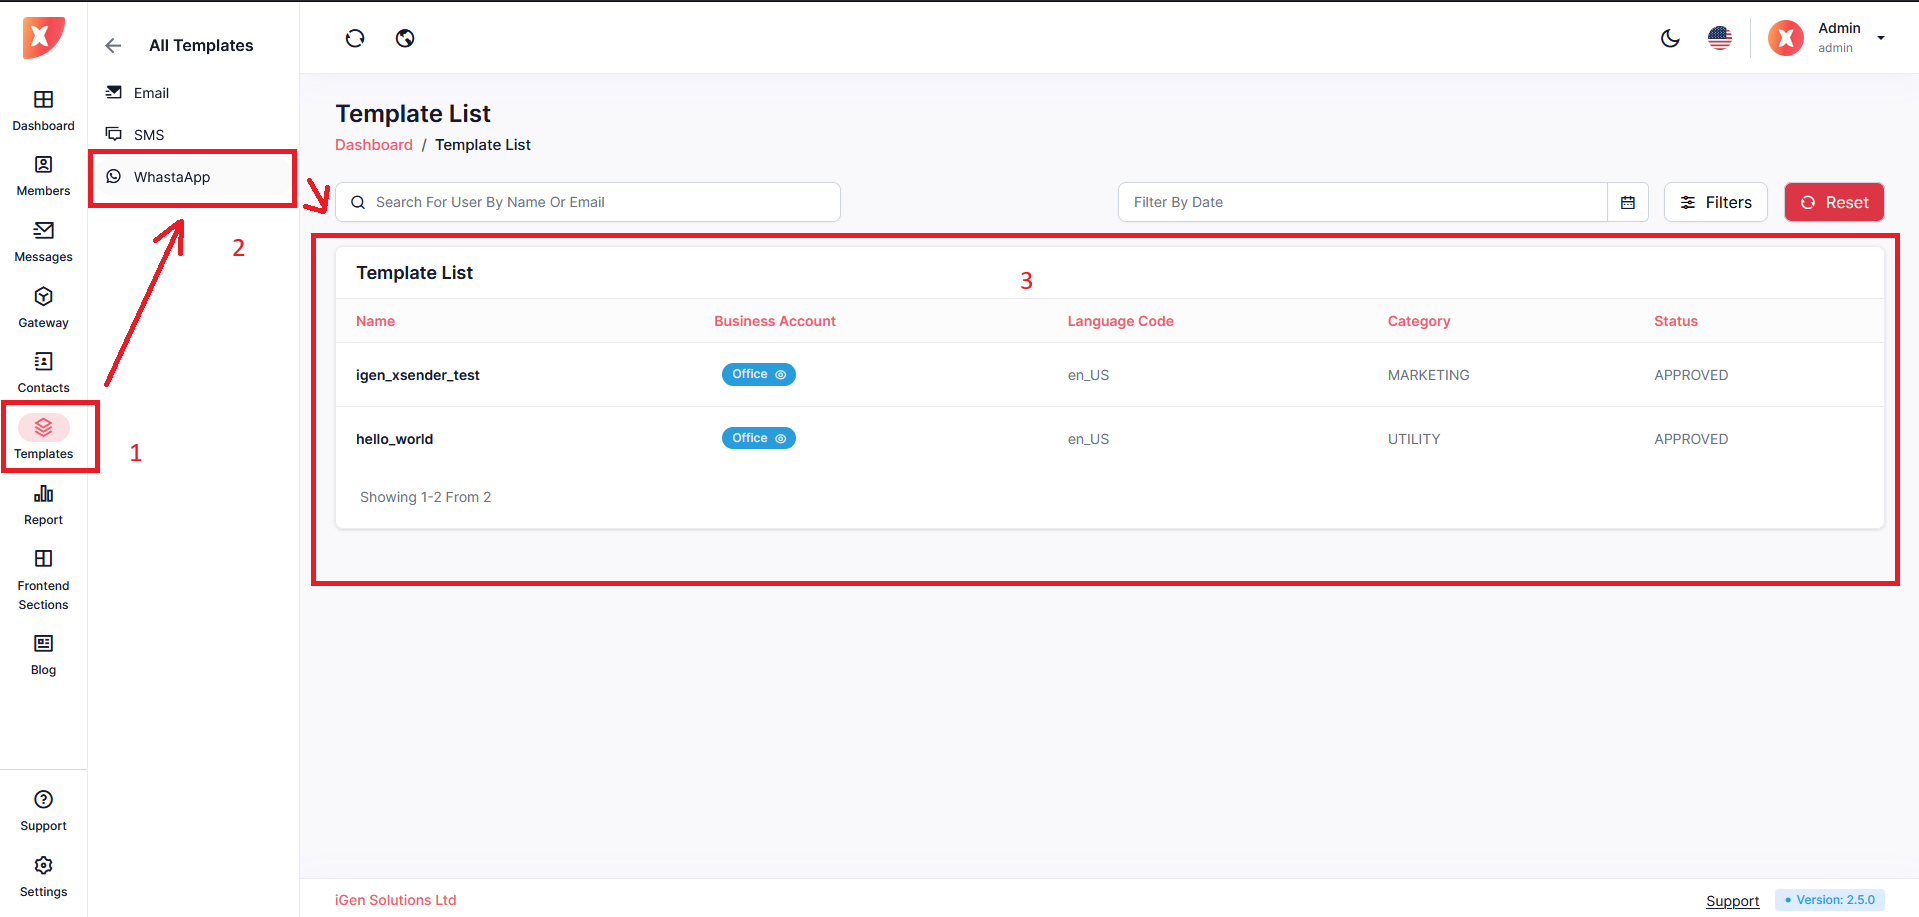The height and width of the screenshot is (917, 1919).
Task: Select Email templates menu item
Action: 151,93
